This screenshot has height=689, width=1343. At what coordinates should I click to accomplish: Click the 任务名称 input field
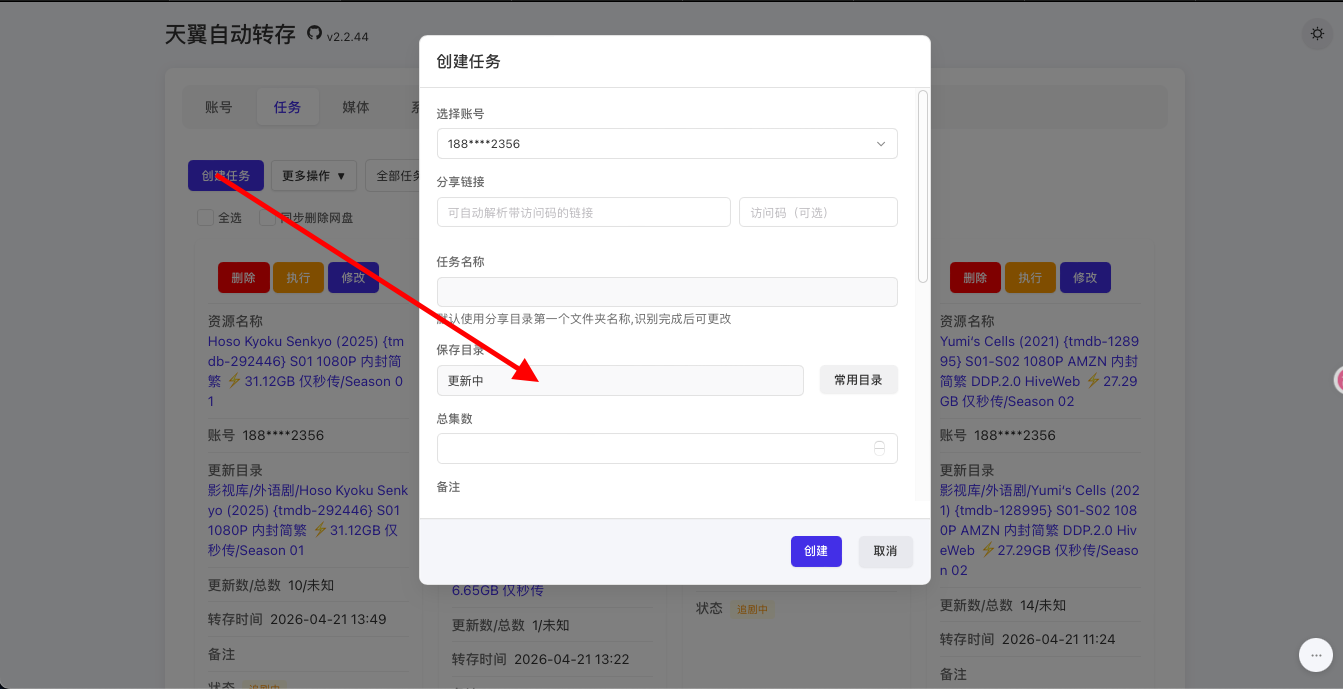(666, 292)
